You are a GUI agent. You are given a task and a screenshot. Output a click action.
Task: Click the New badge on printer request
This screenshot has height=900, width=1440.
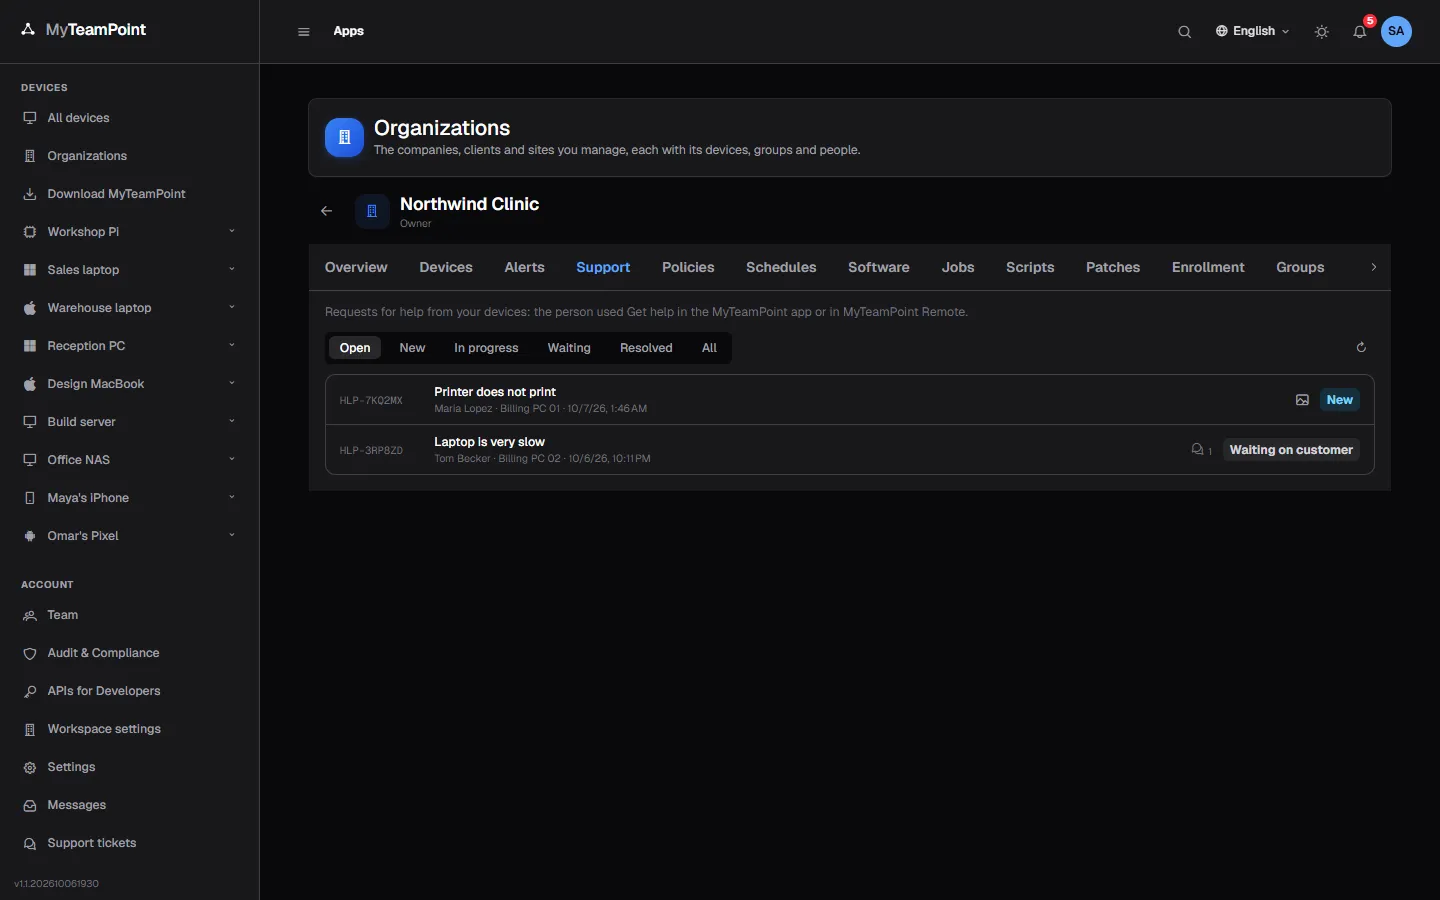1340,400
